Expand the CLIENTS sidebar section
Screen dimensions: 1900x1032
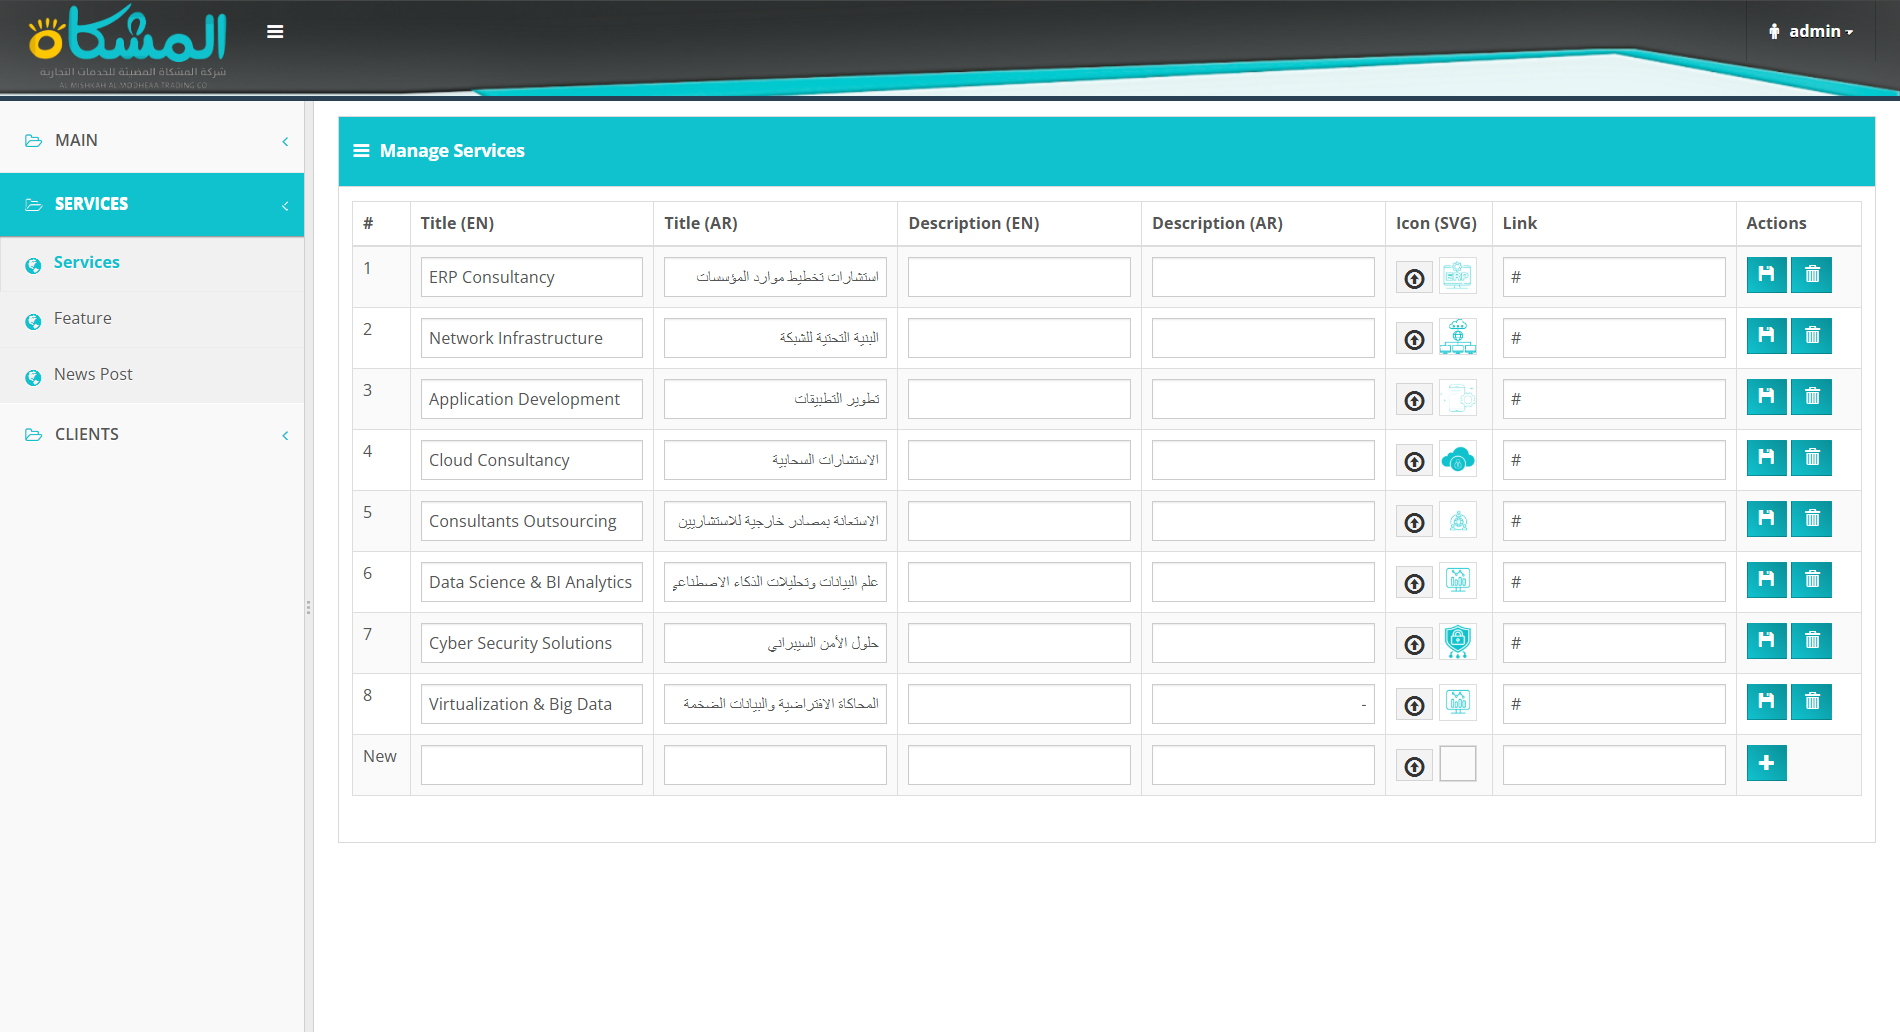coord(152,435)
